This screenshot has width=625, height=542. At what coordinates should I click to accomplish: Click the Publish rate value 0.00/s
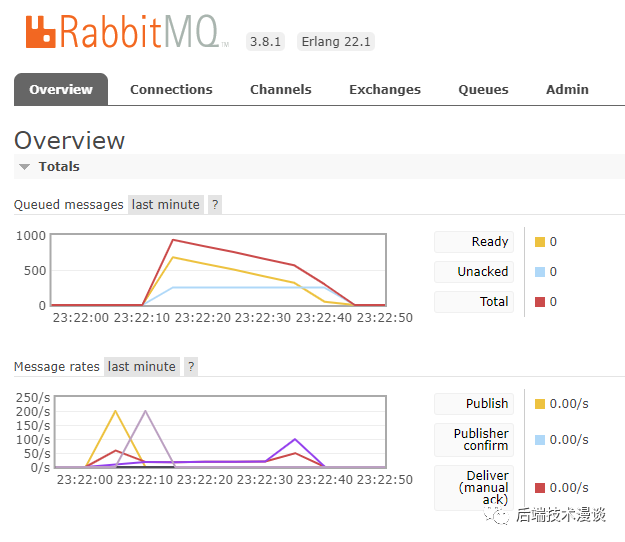point(569,404)
